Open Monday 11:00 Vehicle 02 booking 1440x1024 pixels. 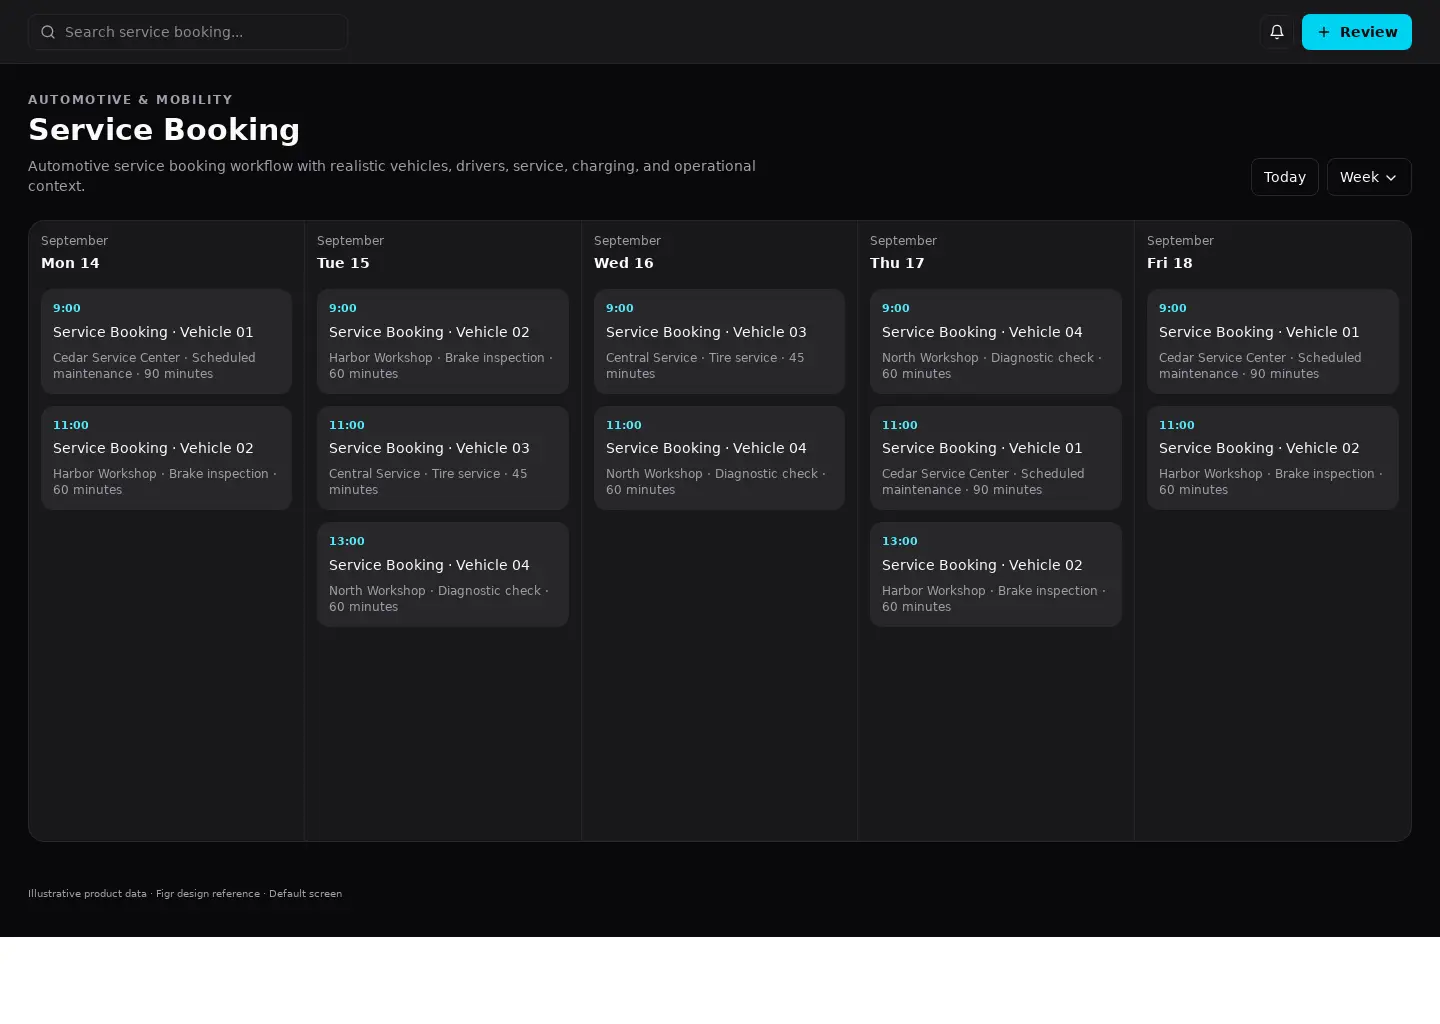click(166, 458)
